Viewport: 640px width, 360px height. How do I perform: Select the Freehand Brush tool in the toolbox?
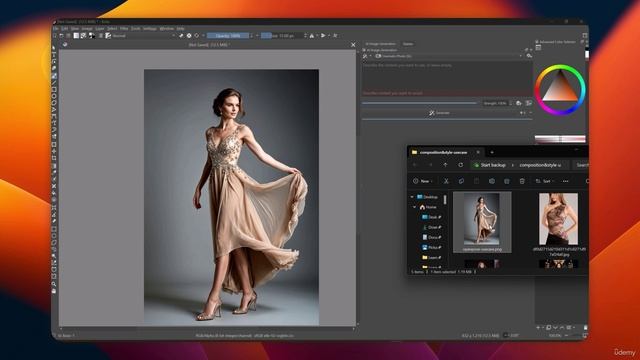coord(54,76)
